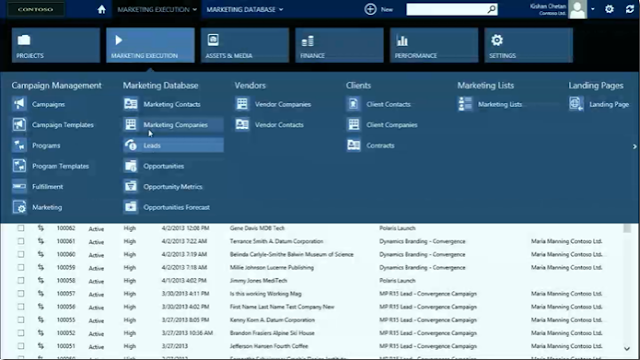This screenshot has height=360, width=640.
Task: Open the Programs icon
Action: 19,145
